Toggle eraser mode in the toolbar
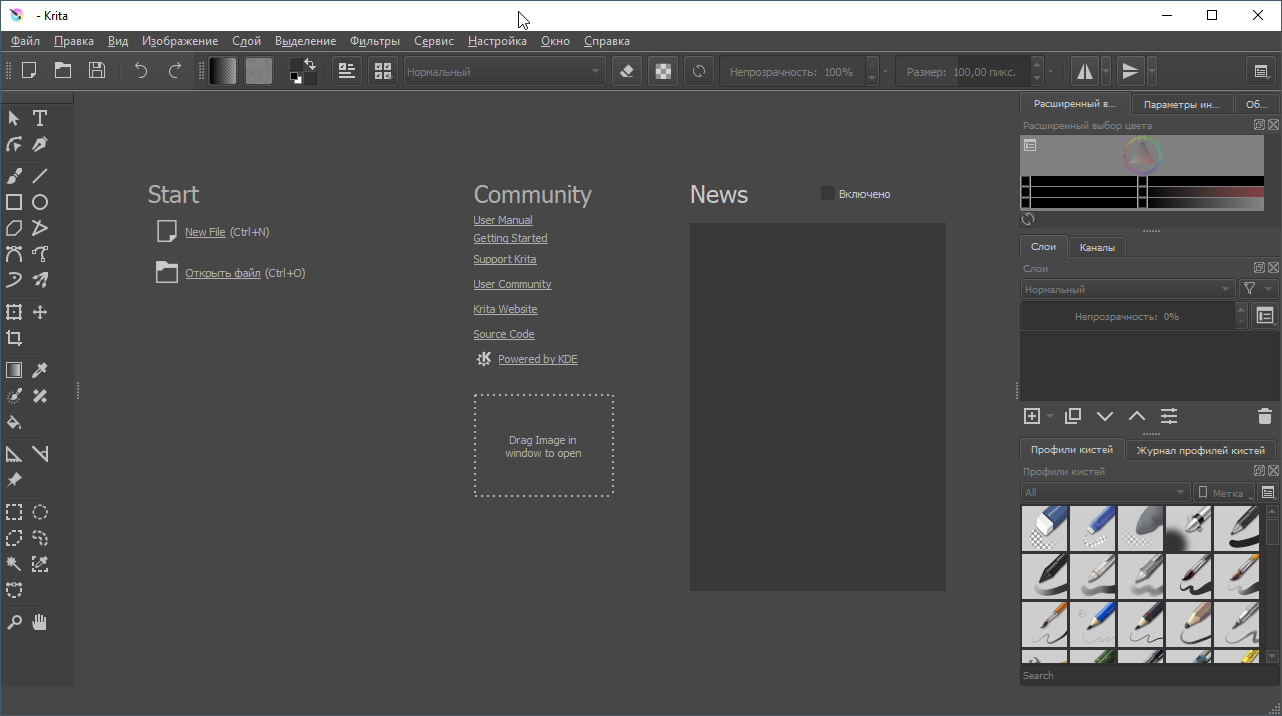The height and width of the screenshot is (716, 1282). click(626, 71)
